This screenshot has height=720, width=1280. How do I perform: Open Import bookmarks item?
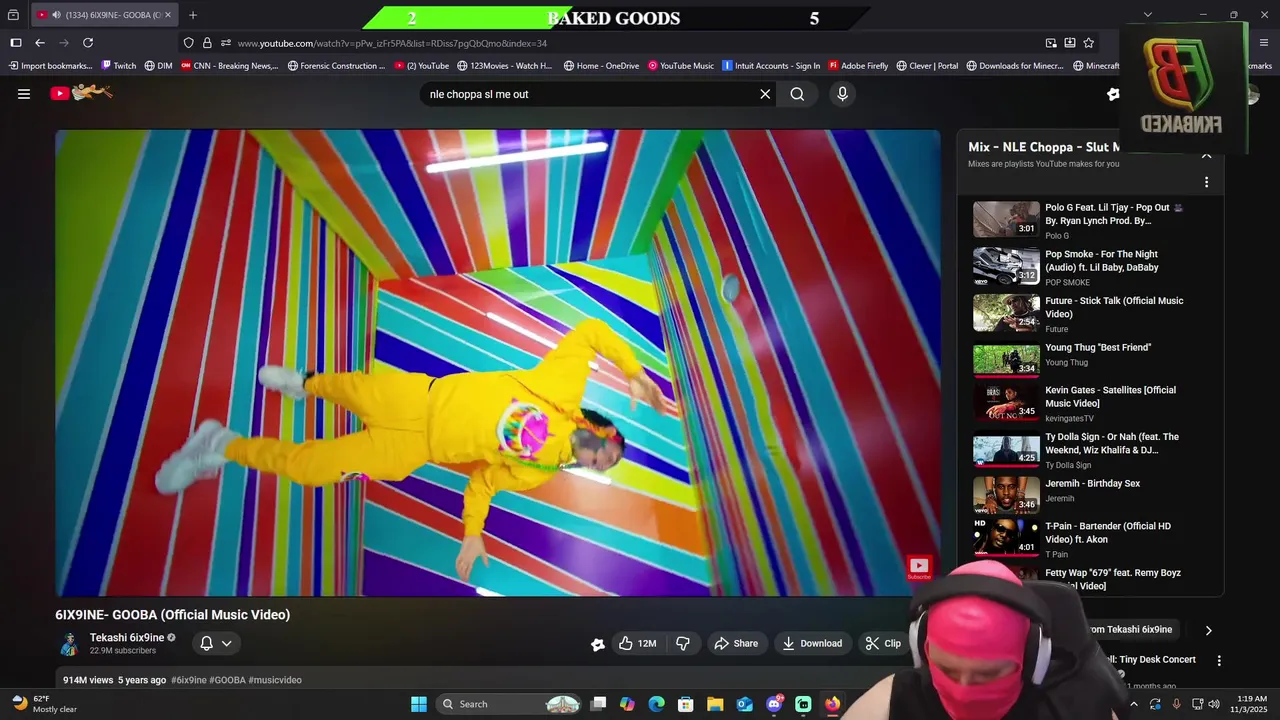50,66
